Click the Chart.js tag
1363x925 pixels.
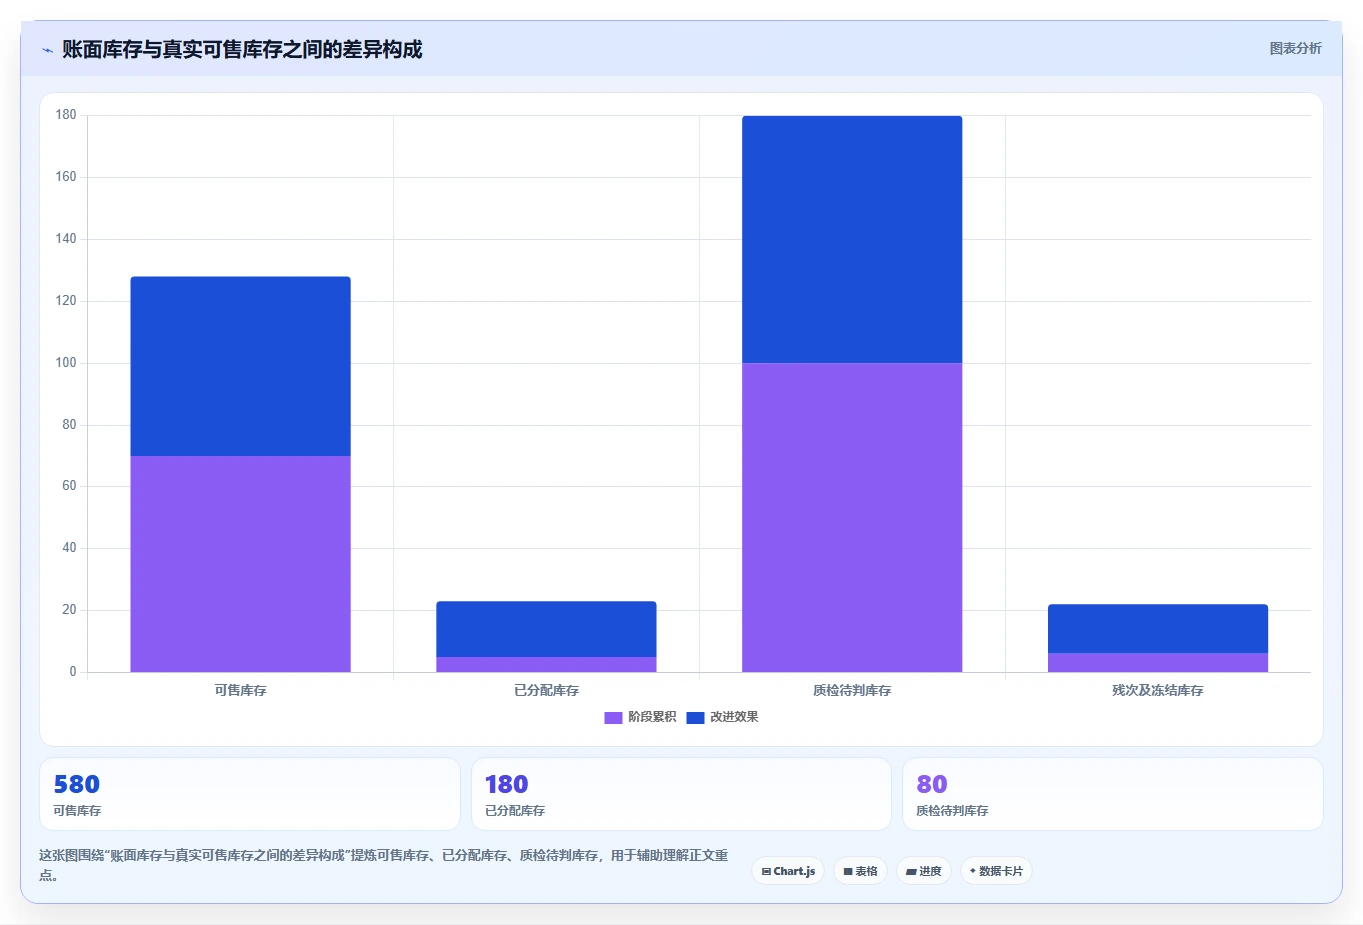788,871
